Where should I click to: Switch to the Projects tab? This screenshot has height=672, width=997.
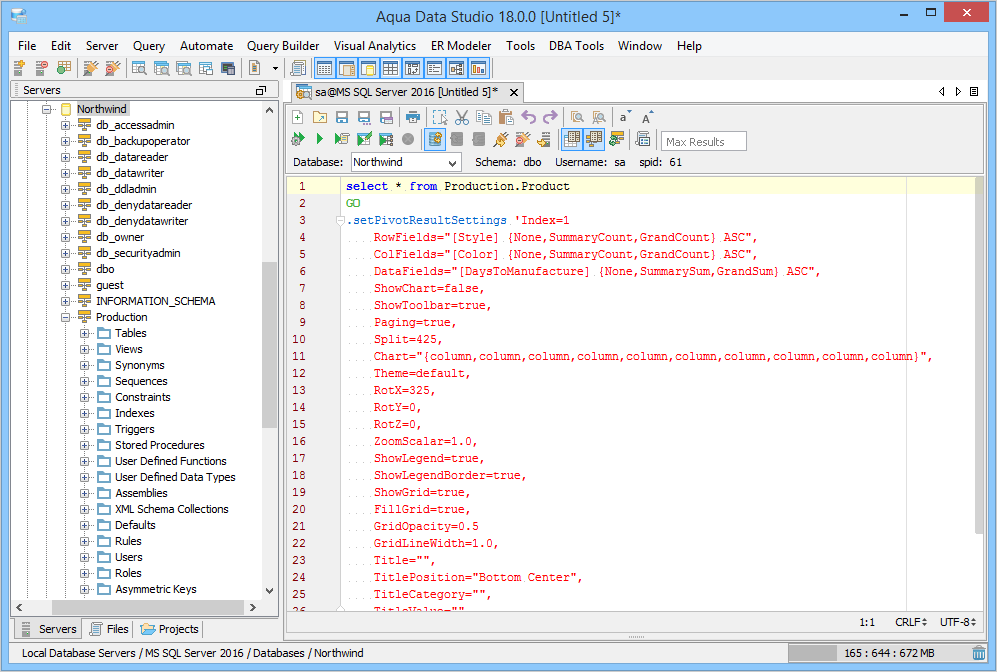(x=170, y=629)
